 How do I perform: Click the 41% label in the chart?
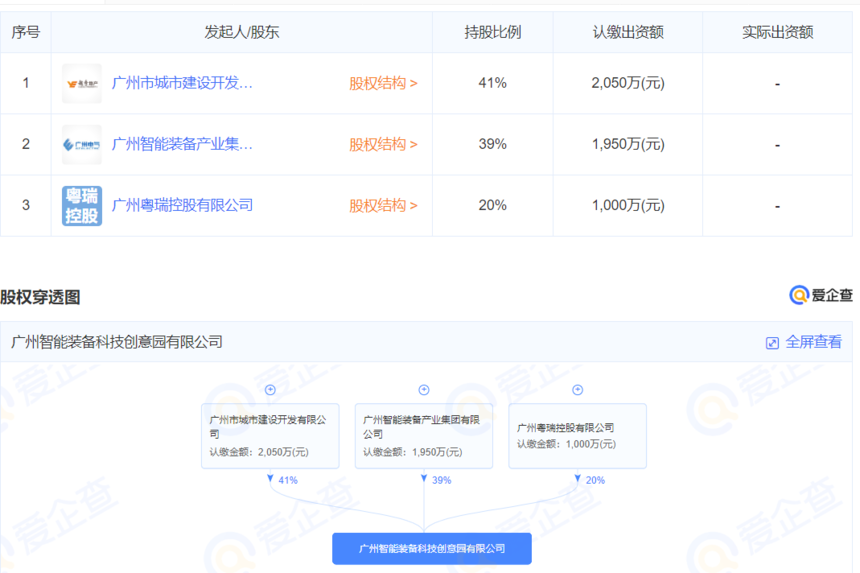click(x=288, y=480)
